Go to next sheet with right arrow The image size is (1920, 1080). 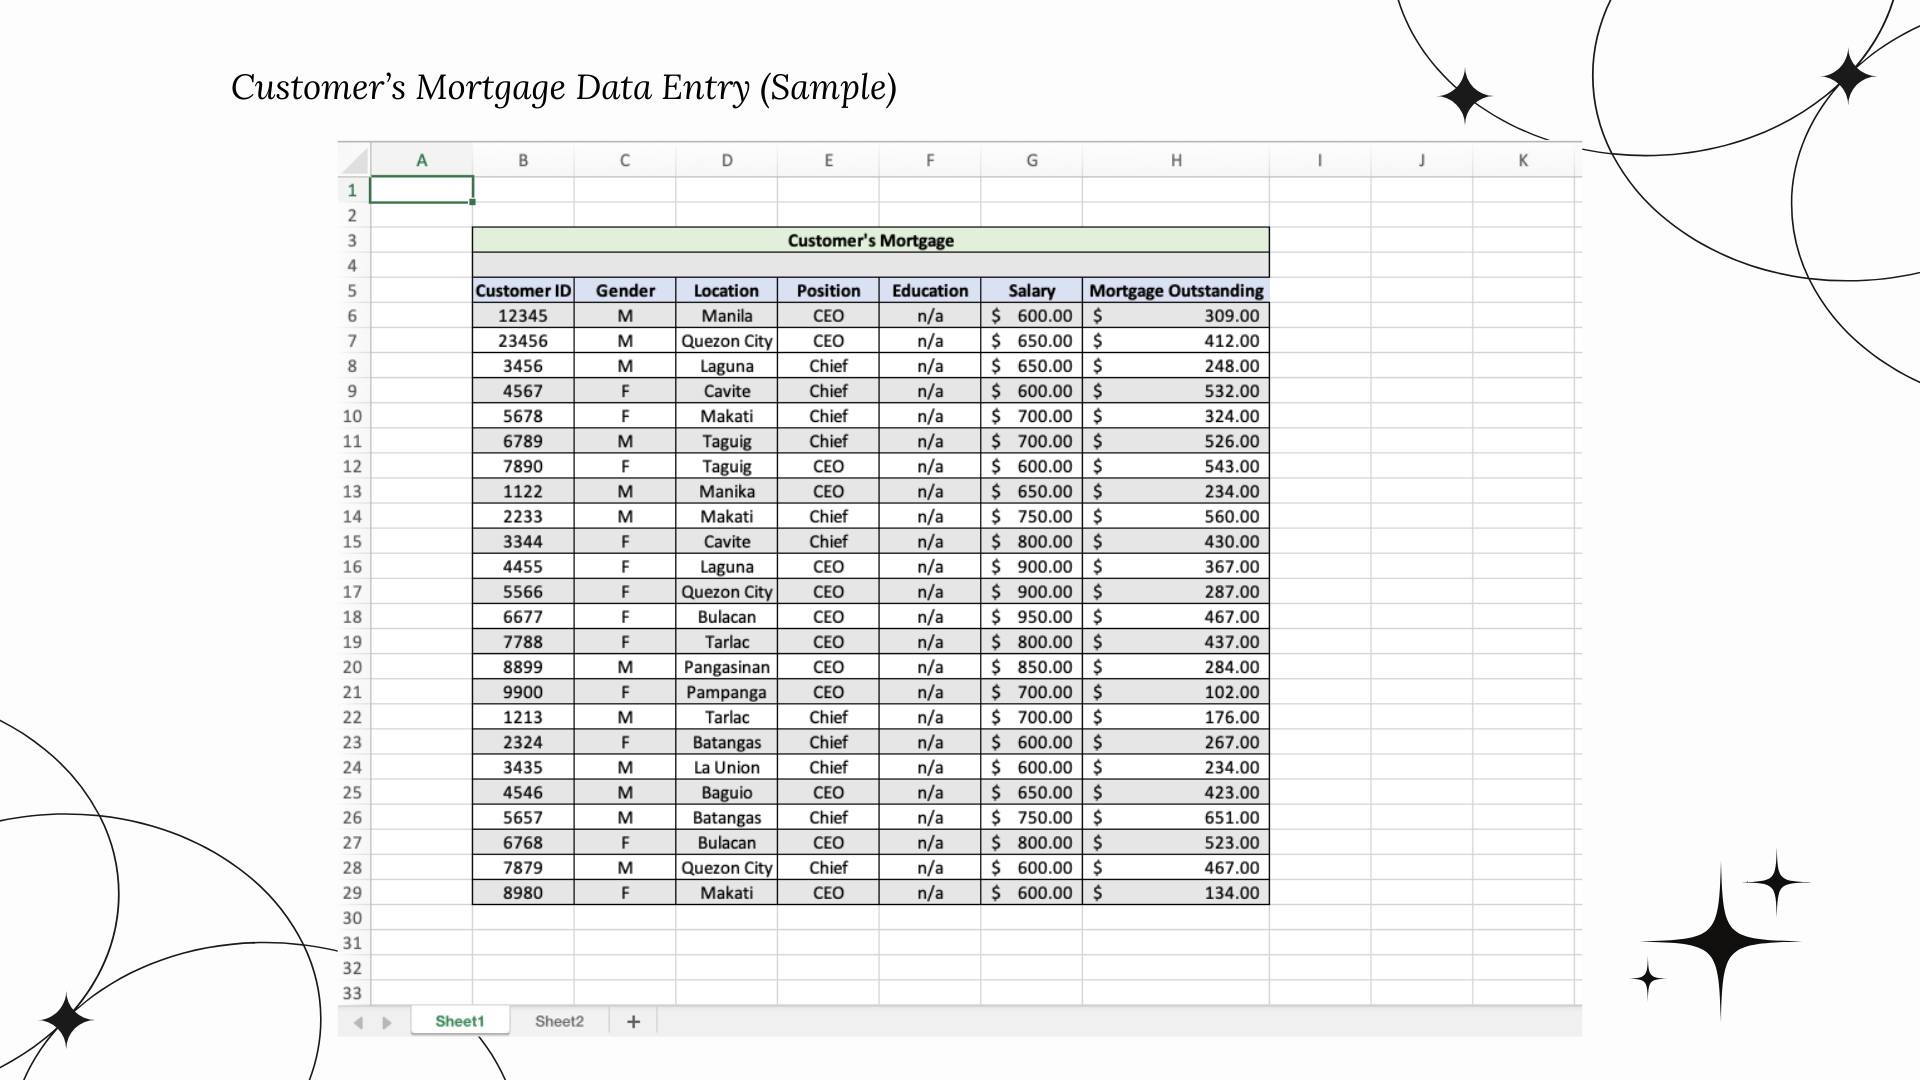pyautogui.click(x=387, y=1022)
